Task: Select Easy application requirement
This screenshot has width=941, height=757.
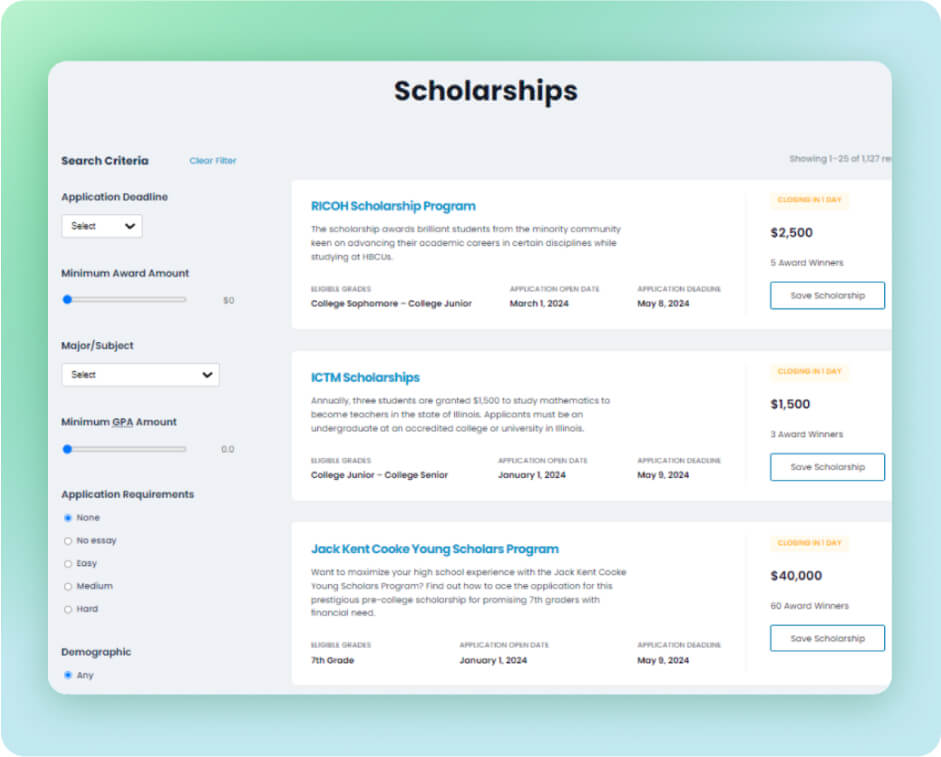Action: 68,564
